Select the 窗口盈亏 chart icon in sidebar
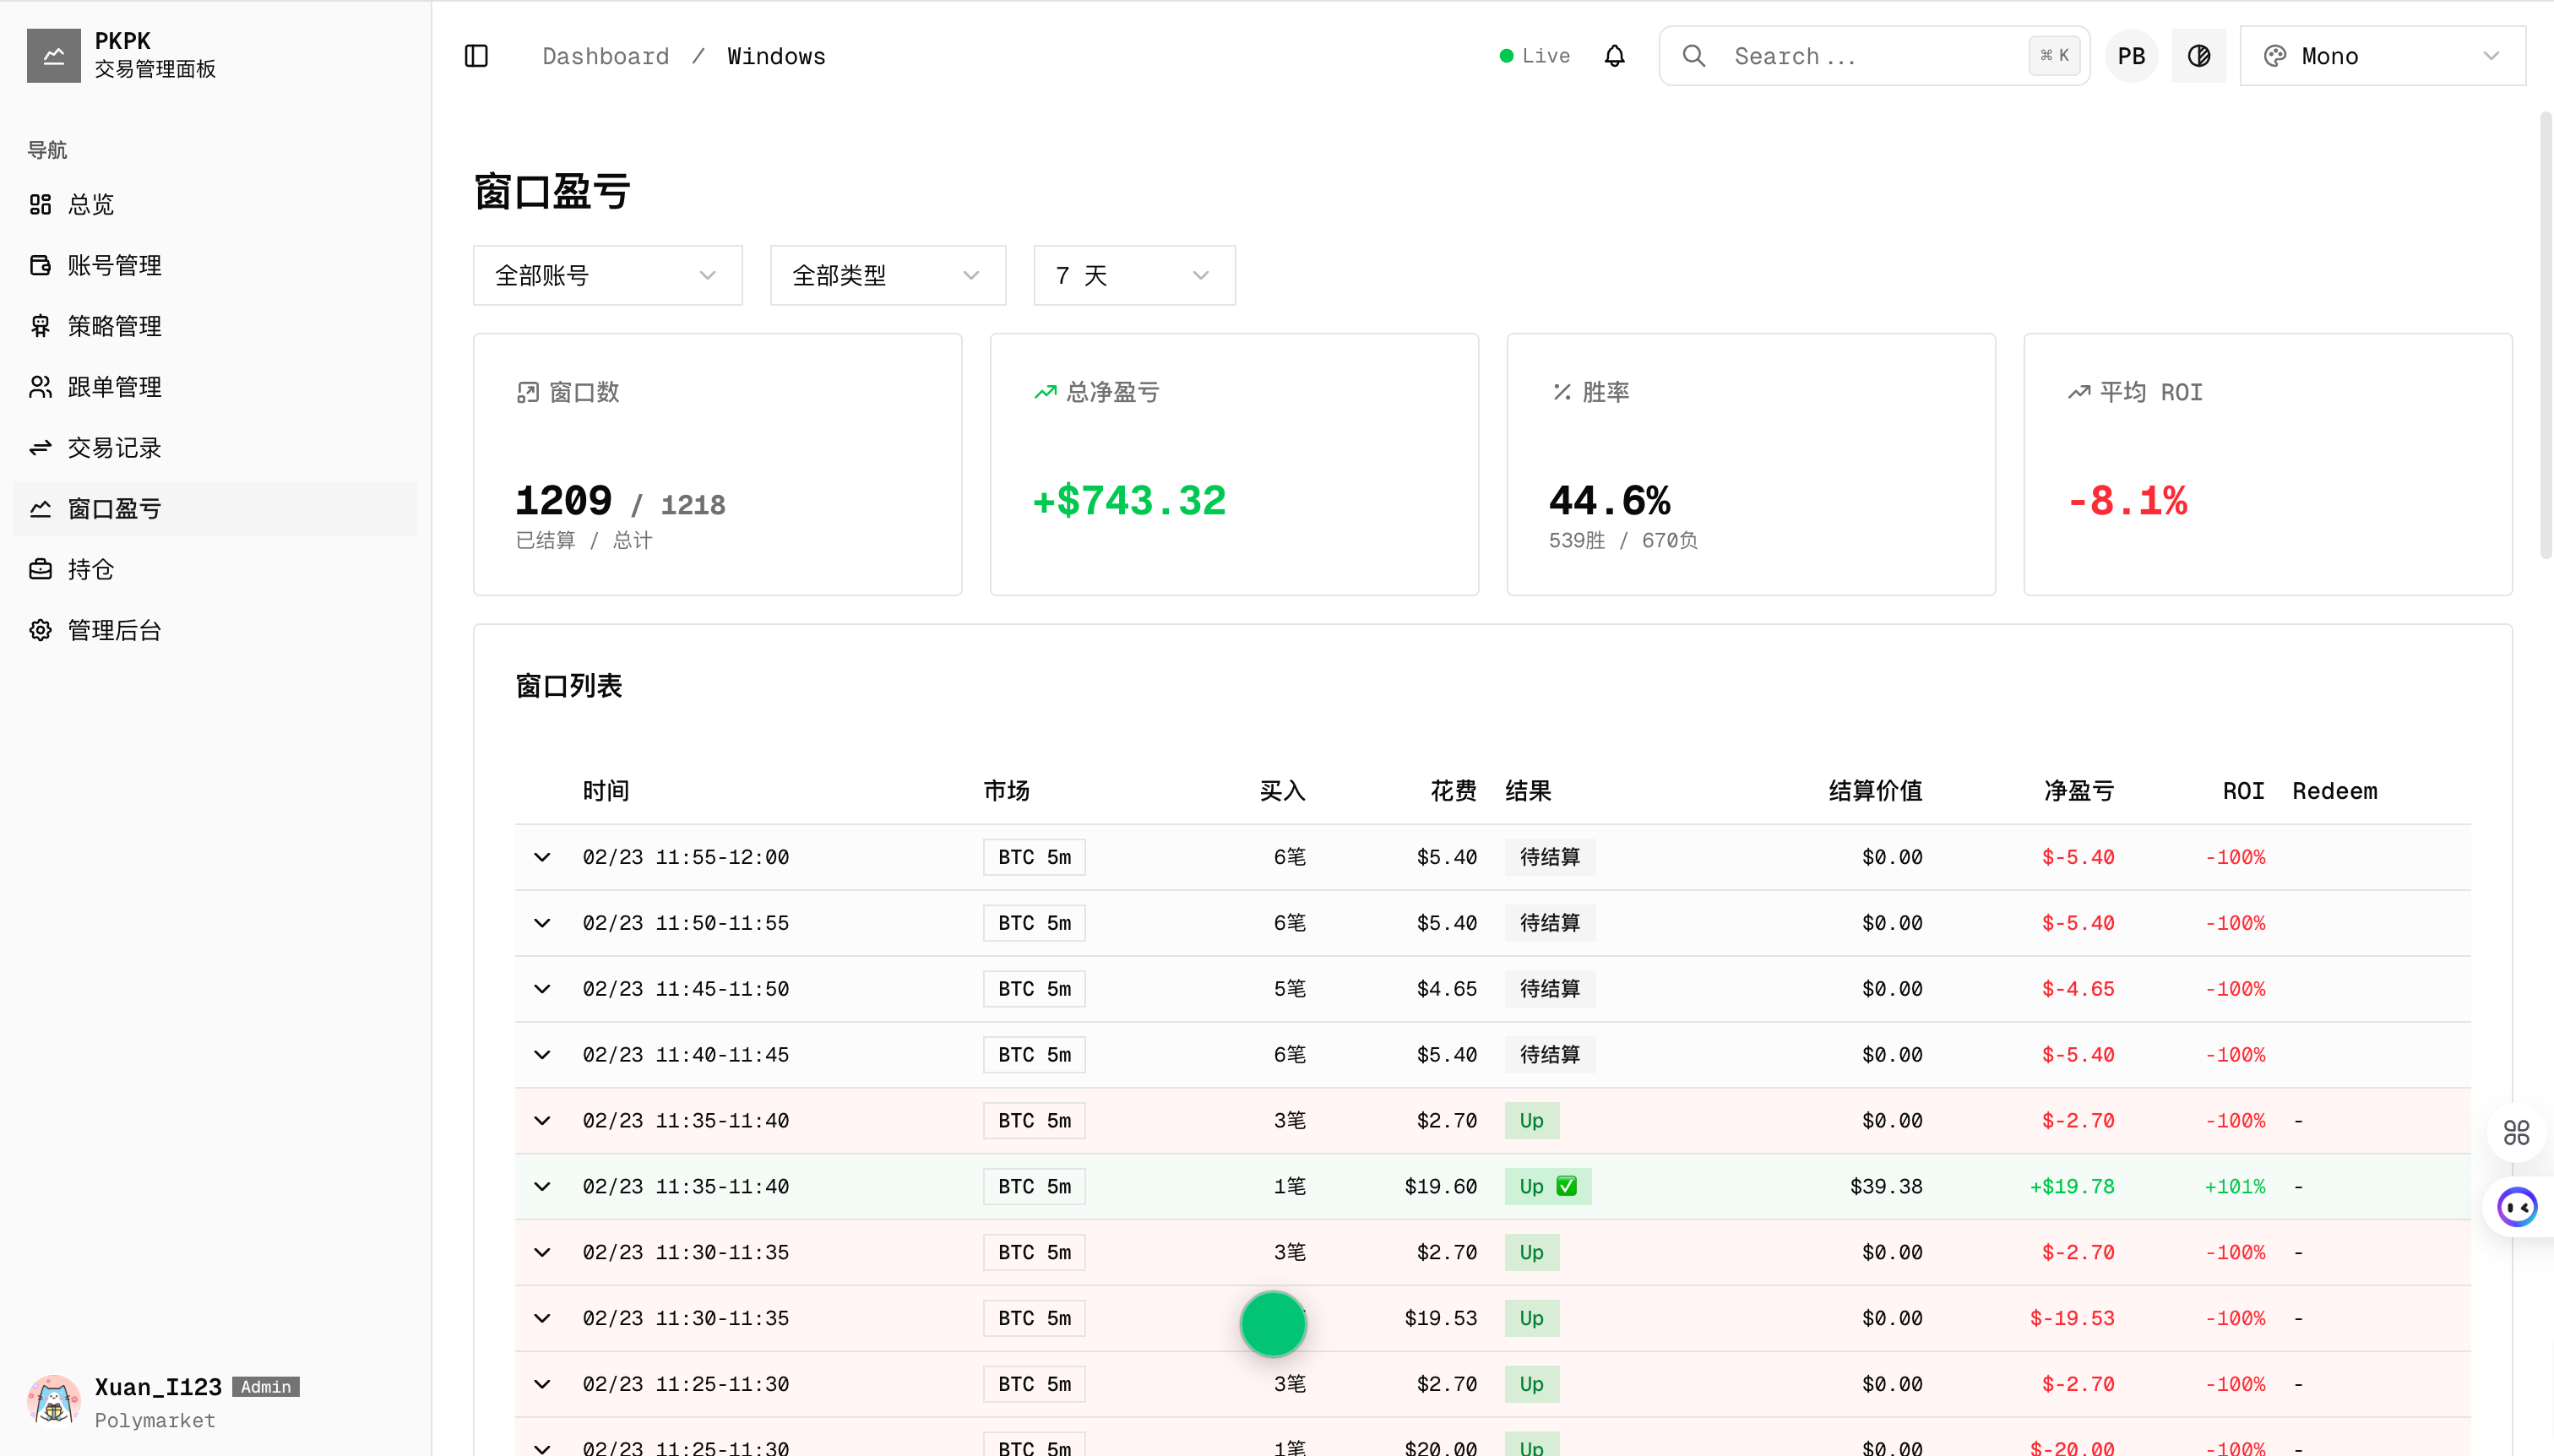This screenshot has height=1456, width=2554. pos(40,508)
